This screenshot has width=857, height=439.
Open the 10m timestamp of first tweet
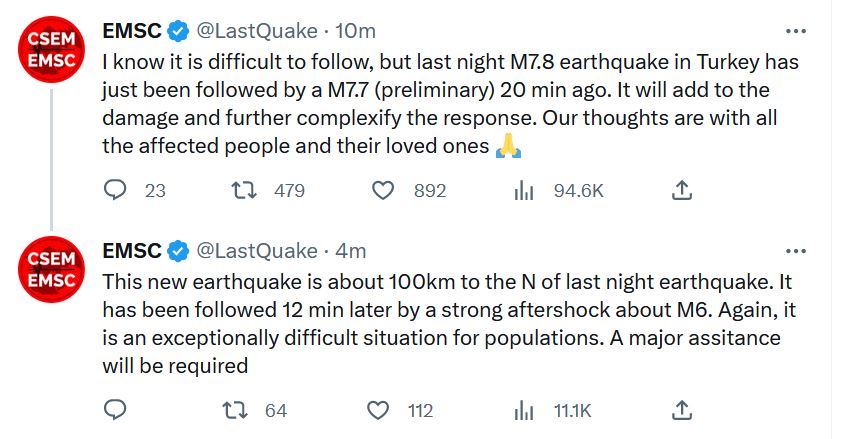tap(350, 30)
